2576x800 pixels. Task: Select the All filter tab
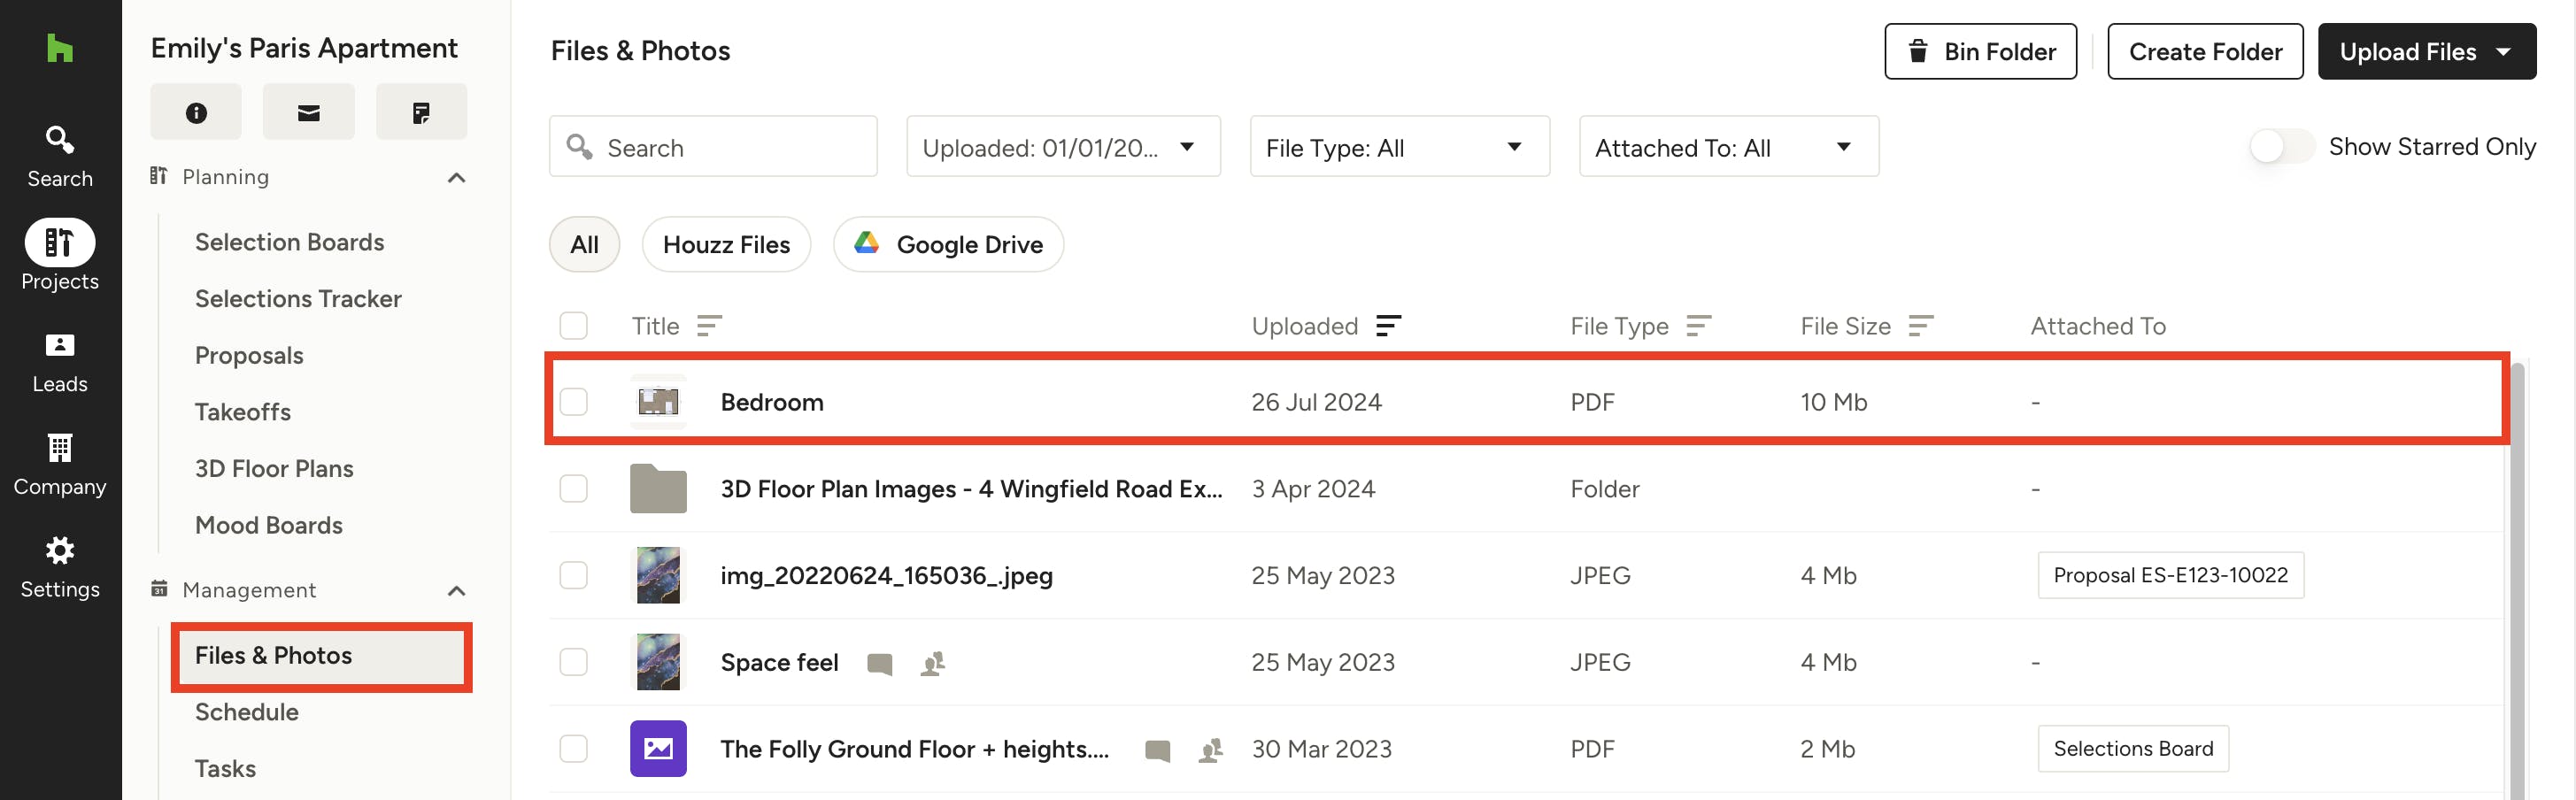pyautogui.click(x=585, y=244)
